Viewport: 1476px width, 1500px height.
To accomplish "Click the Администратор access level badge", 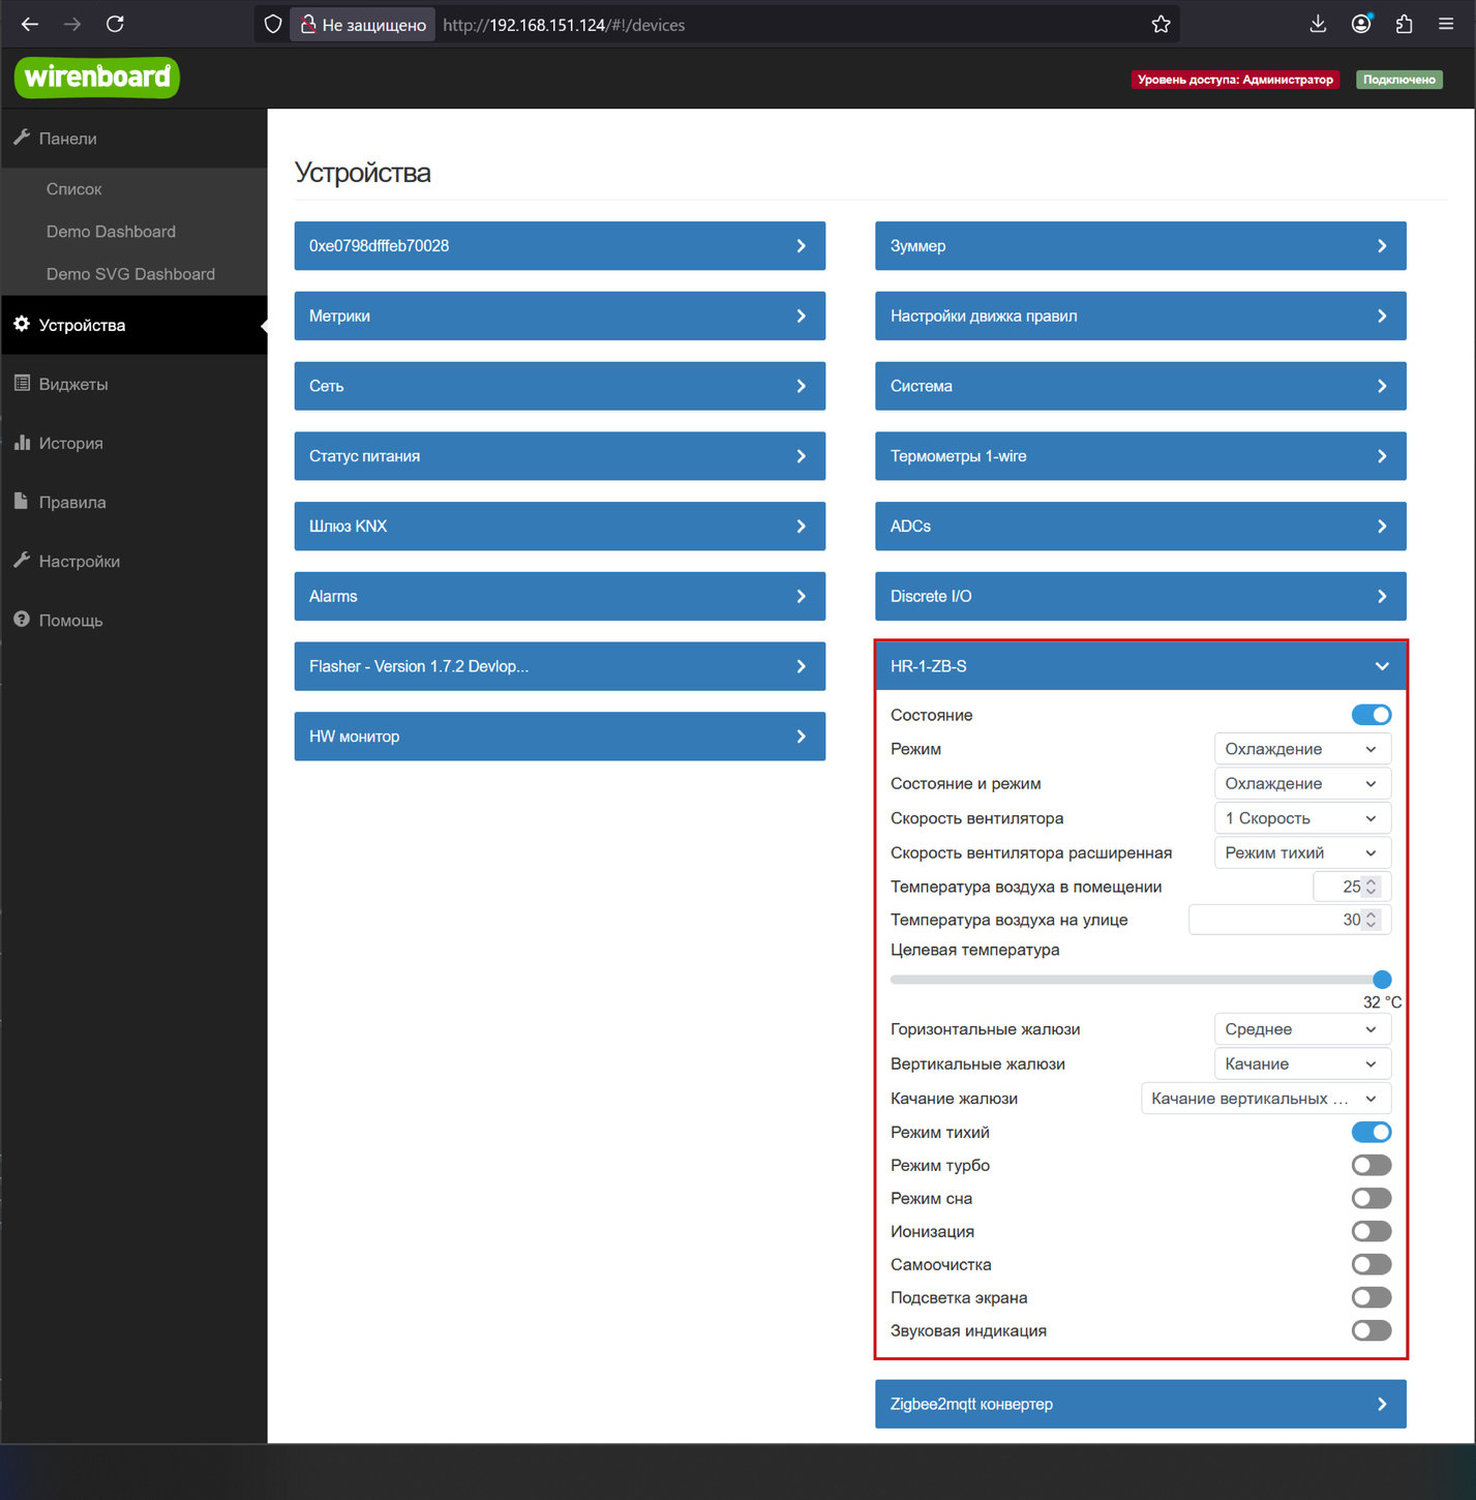I will [1235, 79].
